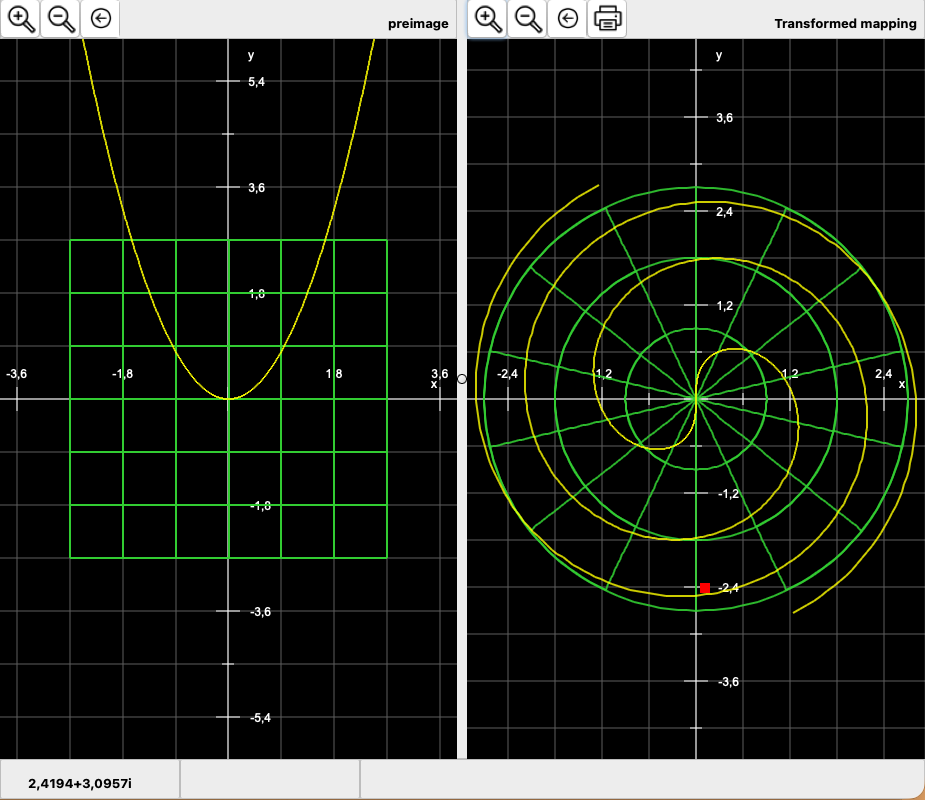
Task: Click the Transformed mapping back arrow icon
Action: [568, 18]
